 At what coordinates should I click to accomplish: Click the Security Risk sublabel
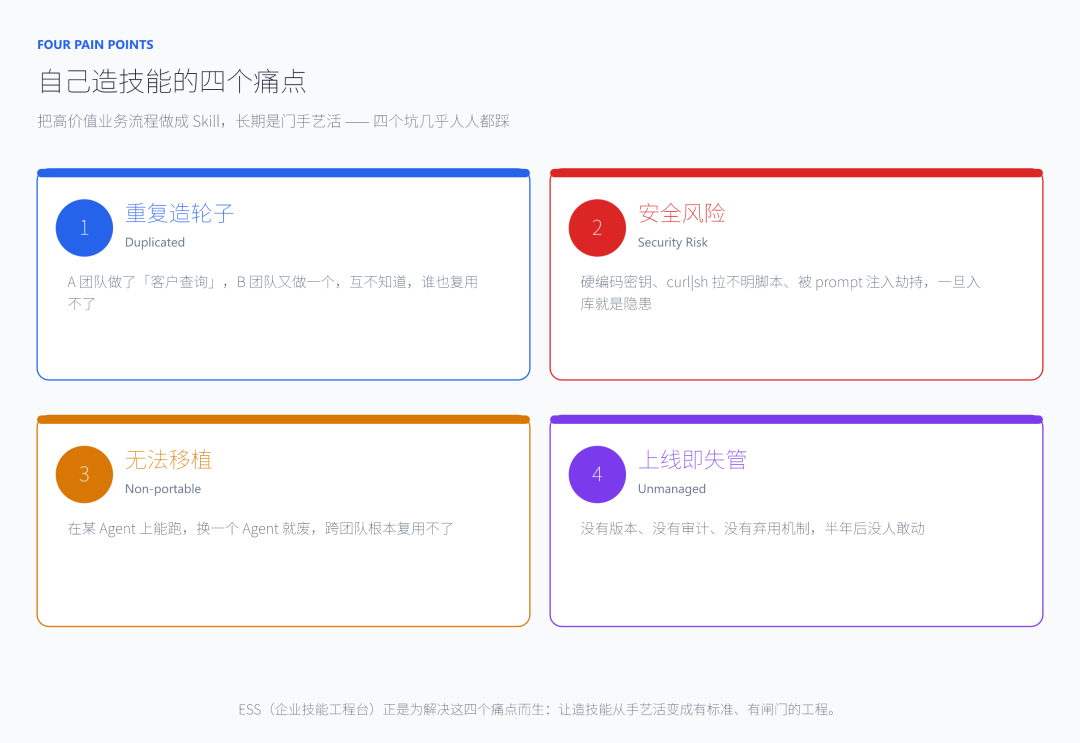click(673, 242)
